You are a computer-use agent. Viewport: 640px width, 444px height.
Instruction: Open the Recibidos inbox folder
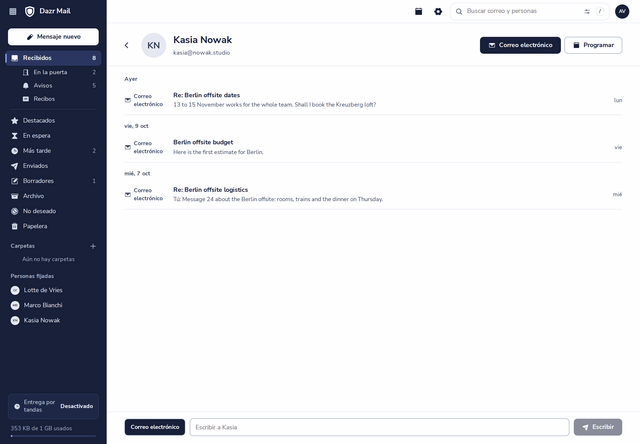tap(53, 58)
